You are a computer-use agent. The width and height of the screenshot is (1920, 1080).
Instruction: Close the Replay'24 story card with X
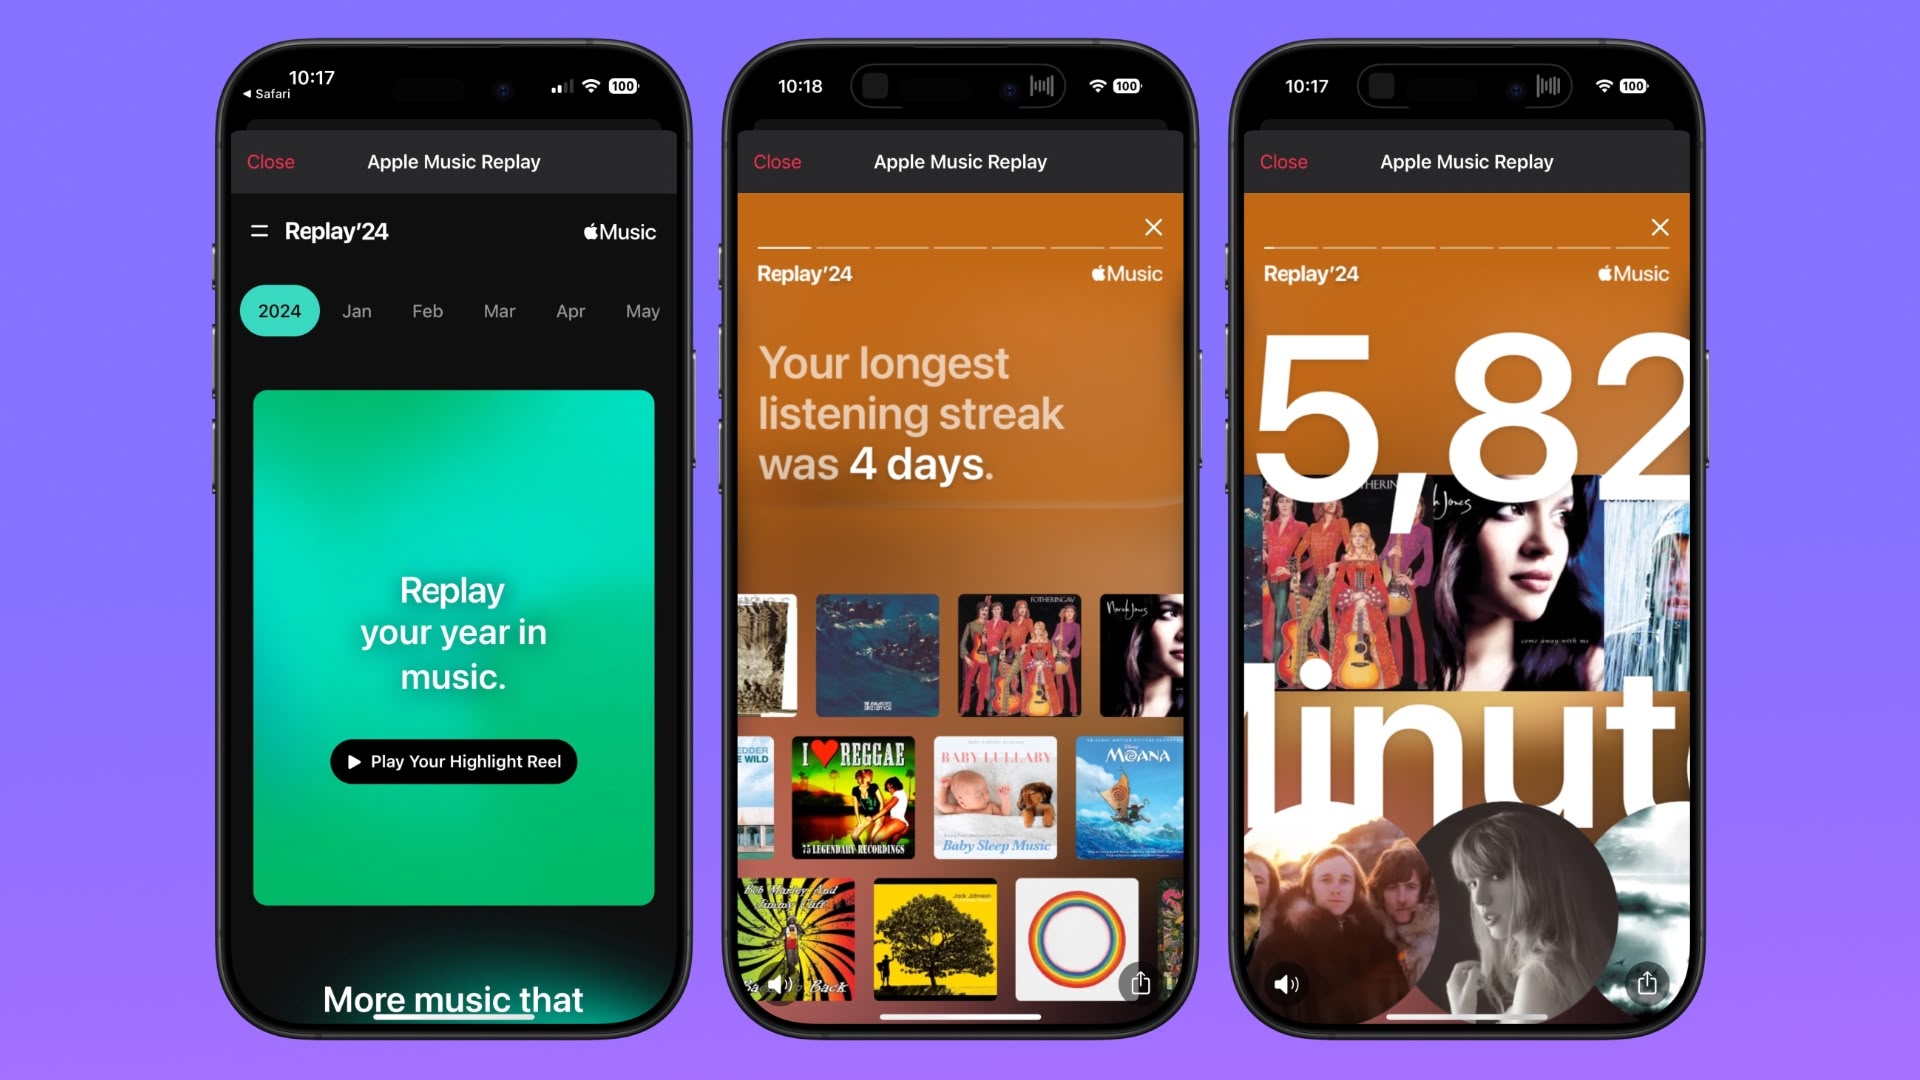tap(1151, 227)
